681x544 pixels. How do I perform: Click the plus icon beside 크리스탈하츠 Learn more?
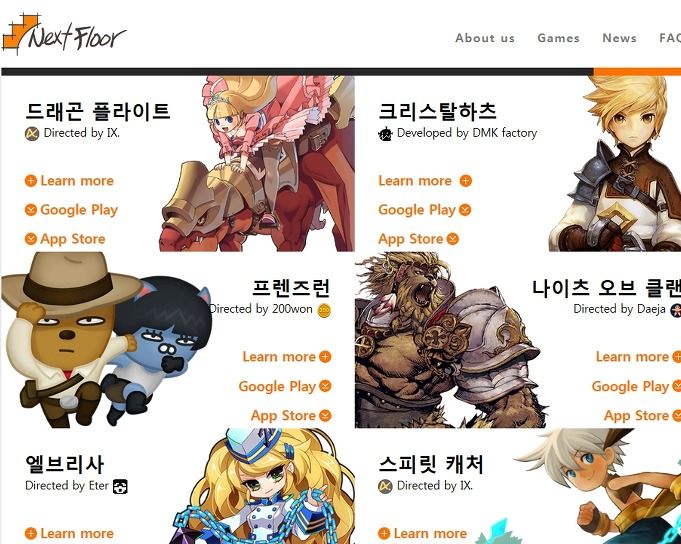pyautogui.click(x=466, y=181)
